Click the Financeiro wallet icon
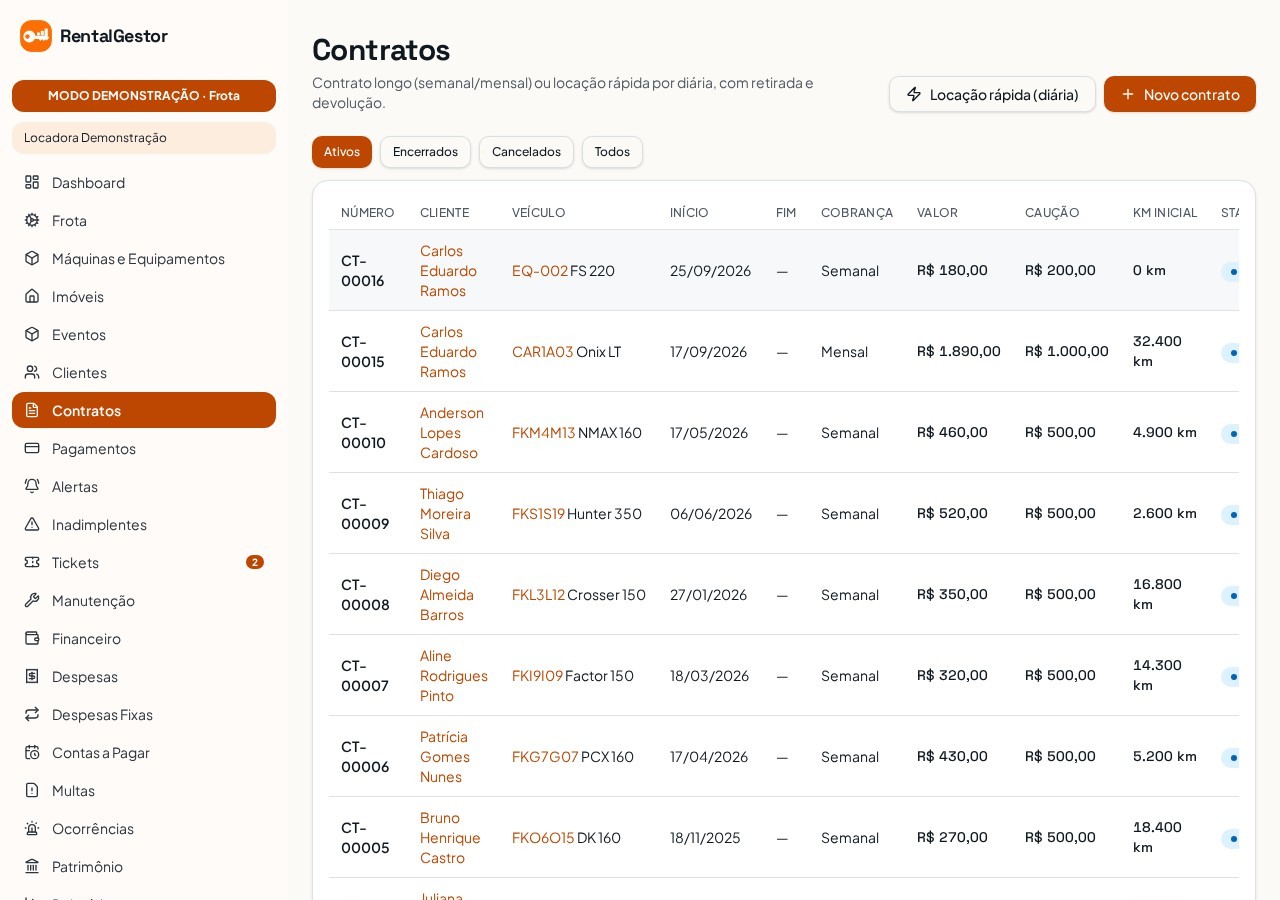1280x900 pixels. 32,638
